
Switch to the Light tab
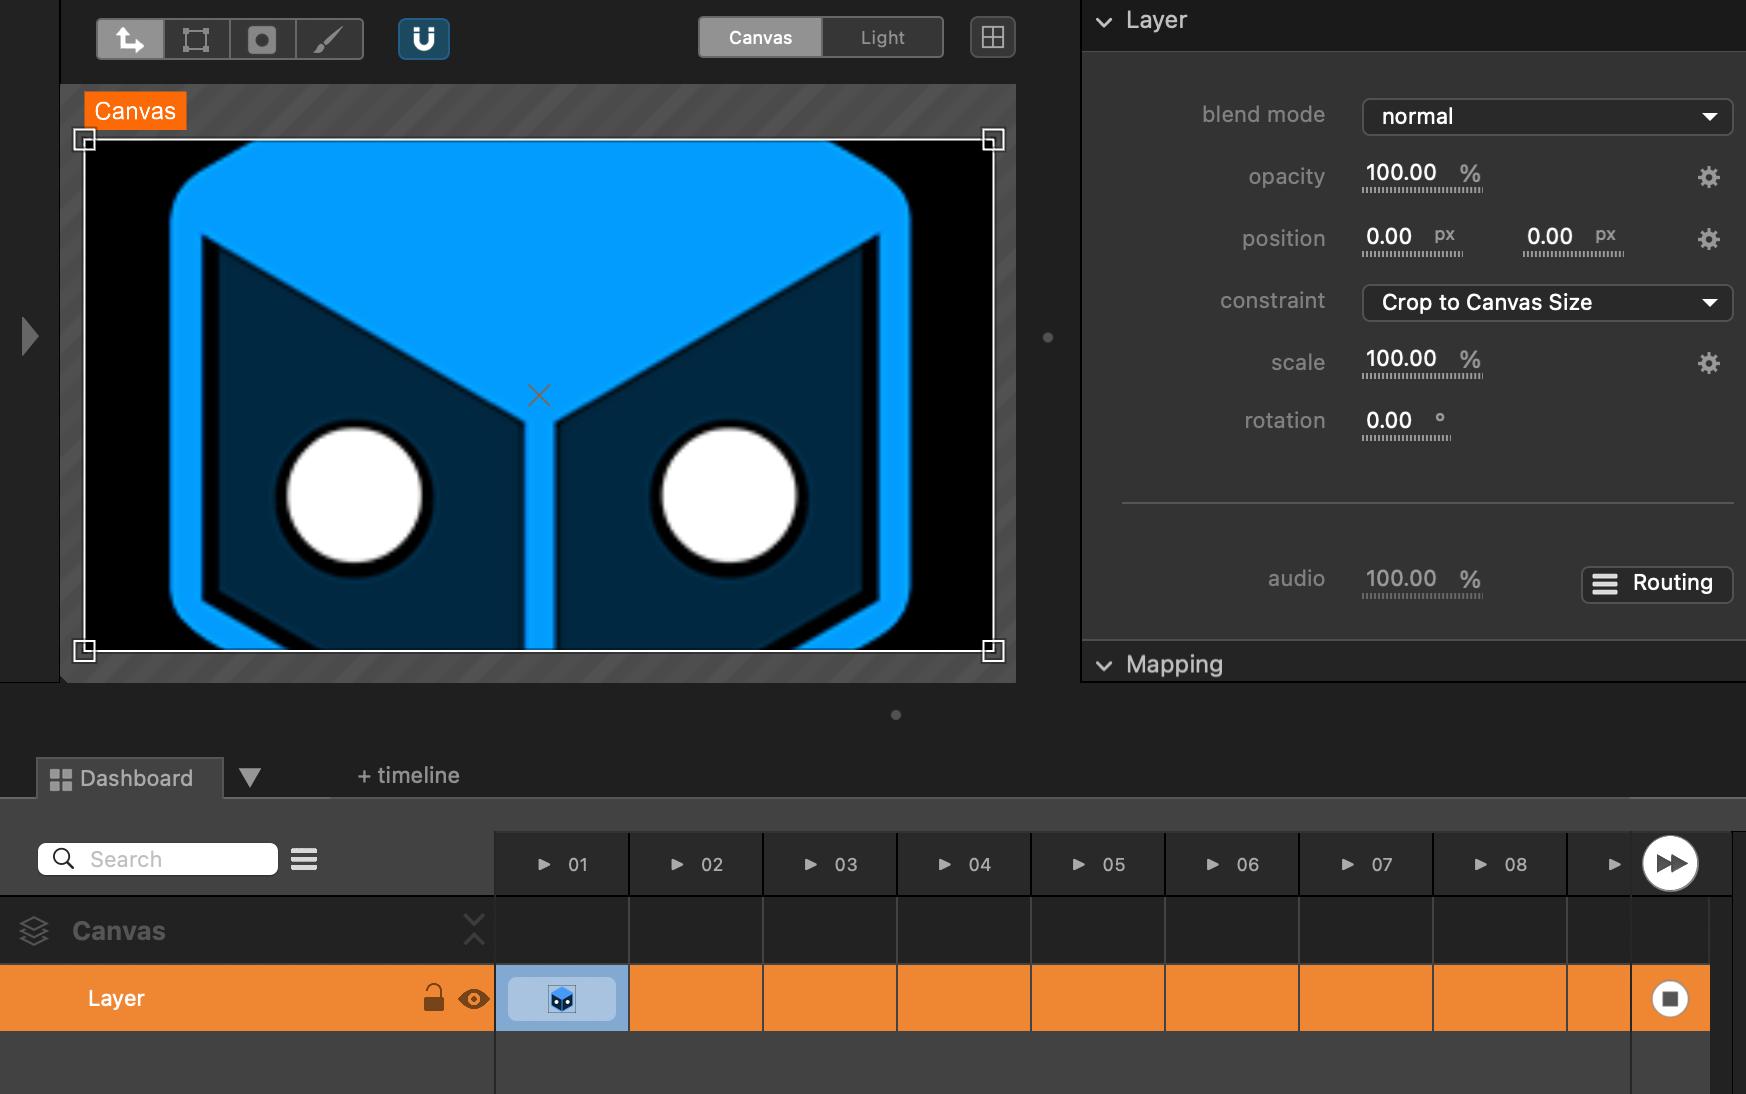click(x=882, y=38)
